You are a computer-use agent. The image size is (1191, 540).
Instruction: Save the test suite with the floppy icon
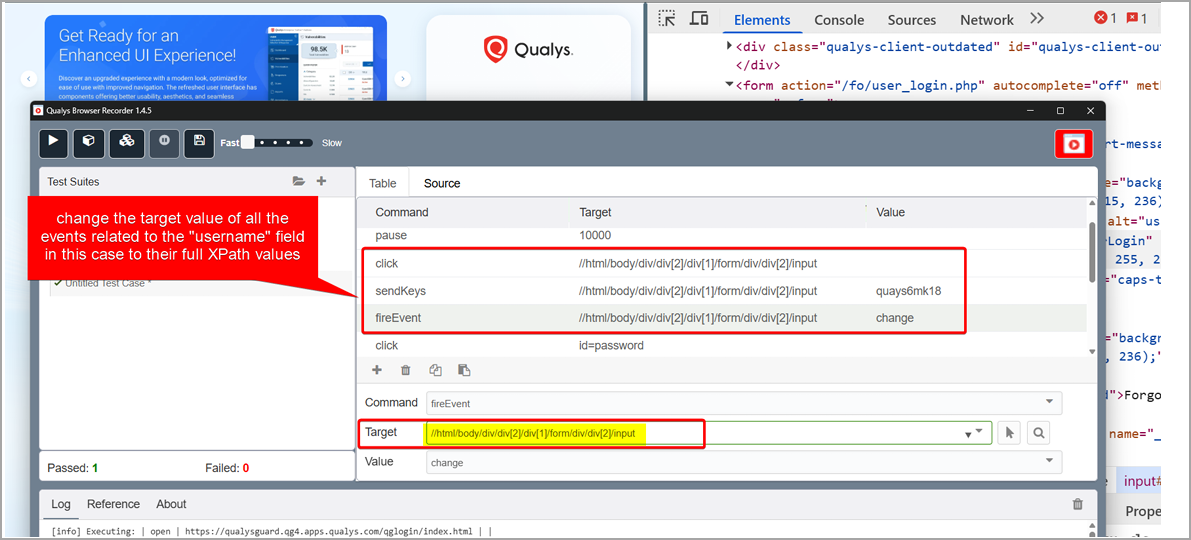199,142
